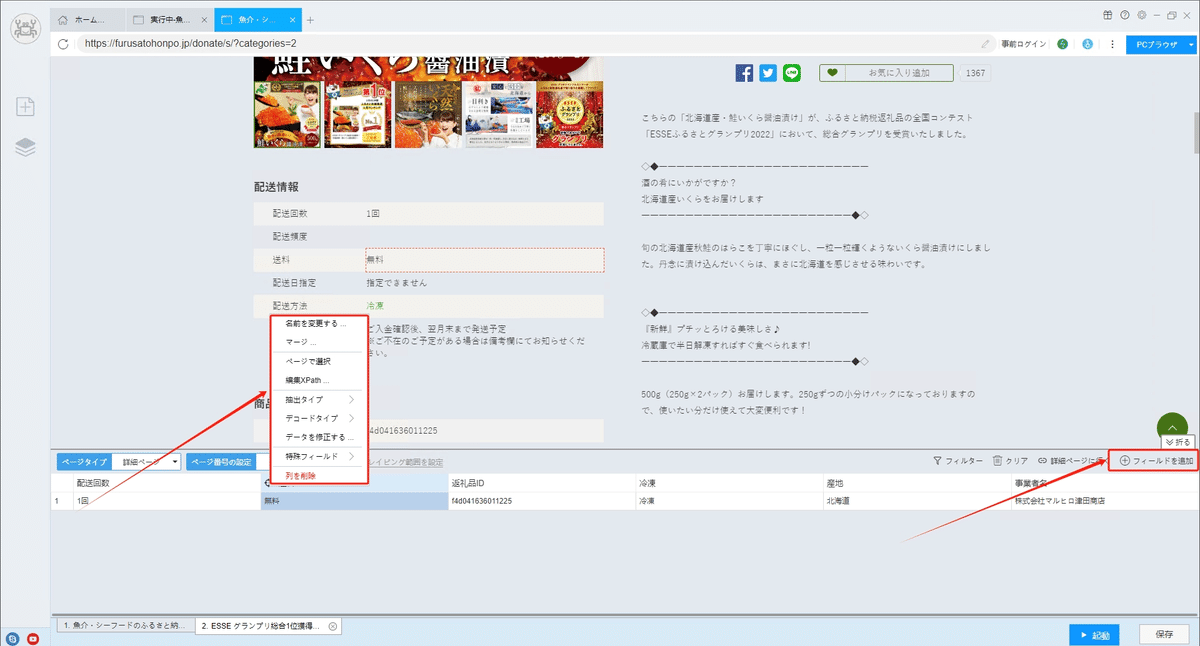Screen dimensions: 1200x646
Task: Open the settings gear icon
Action: (x=1141, y=15)
